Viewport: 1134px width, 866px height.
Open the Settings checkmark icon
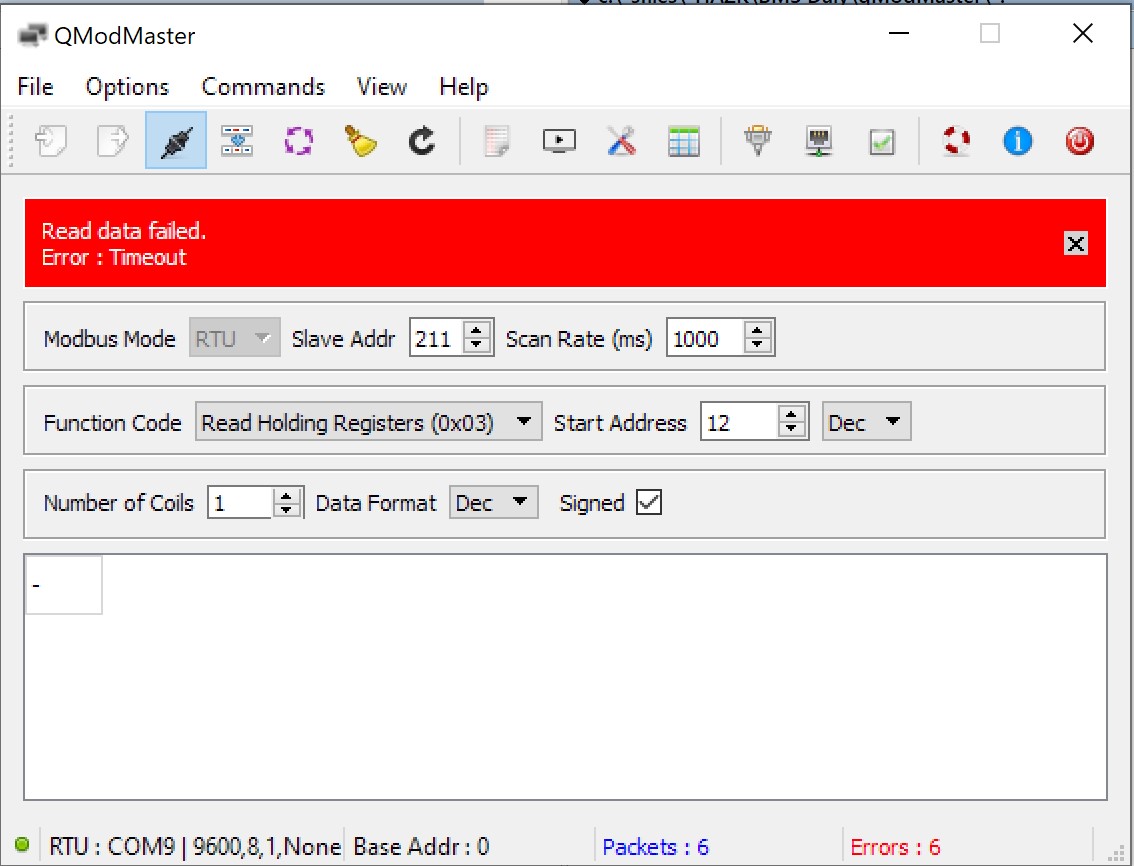tap(882, 141)
